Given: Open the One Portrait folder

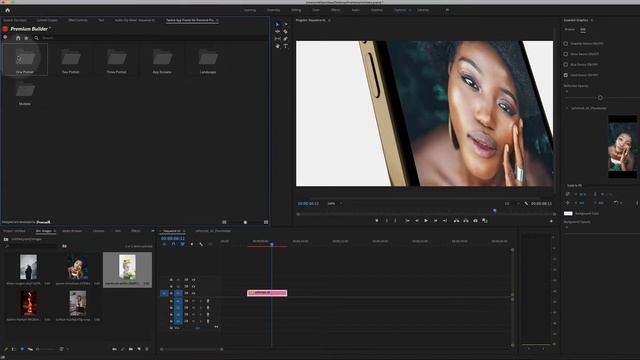Looking at the screenshot, I should (x=25, y=60).
